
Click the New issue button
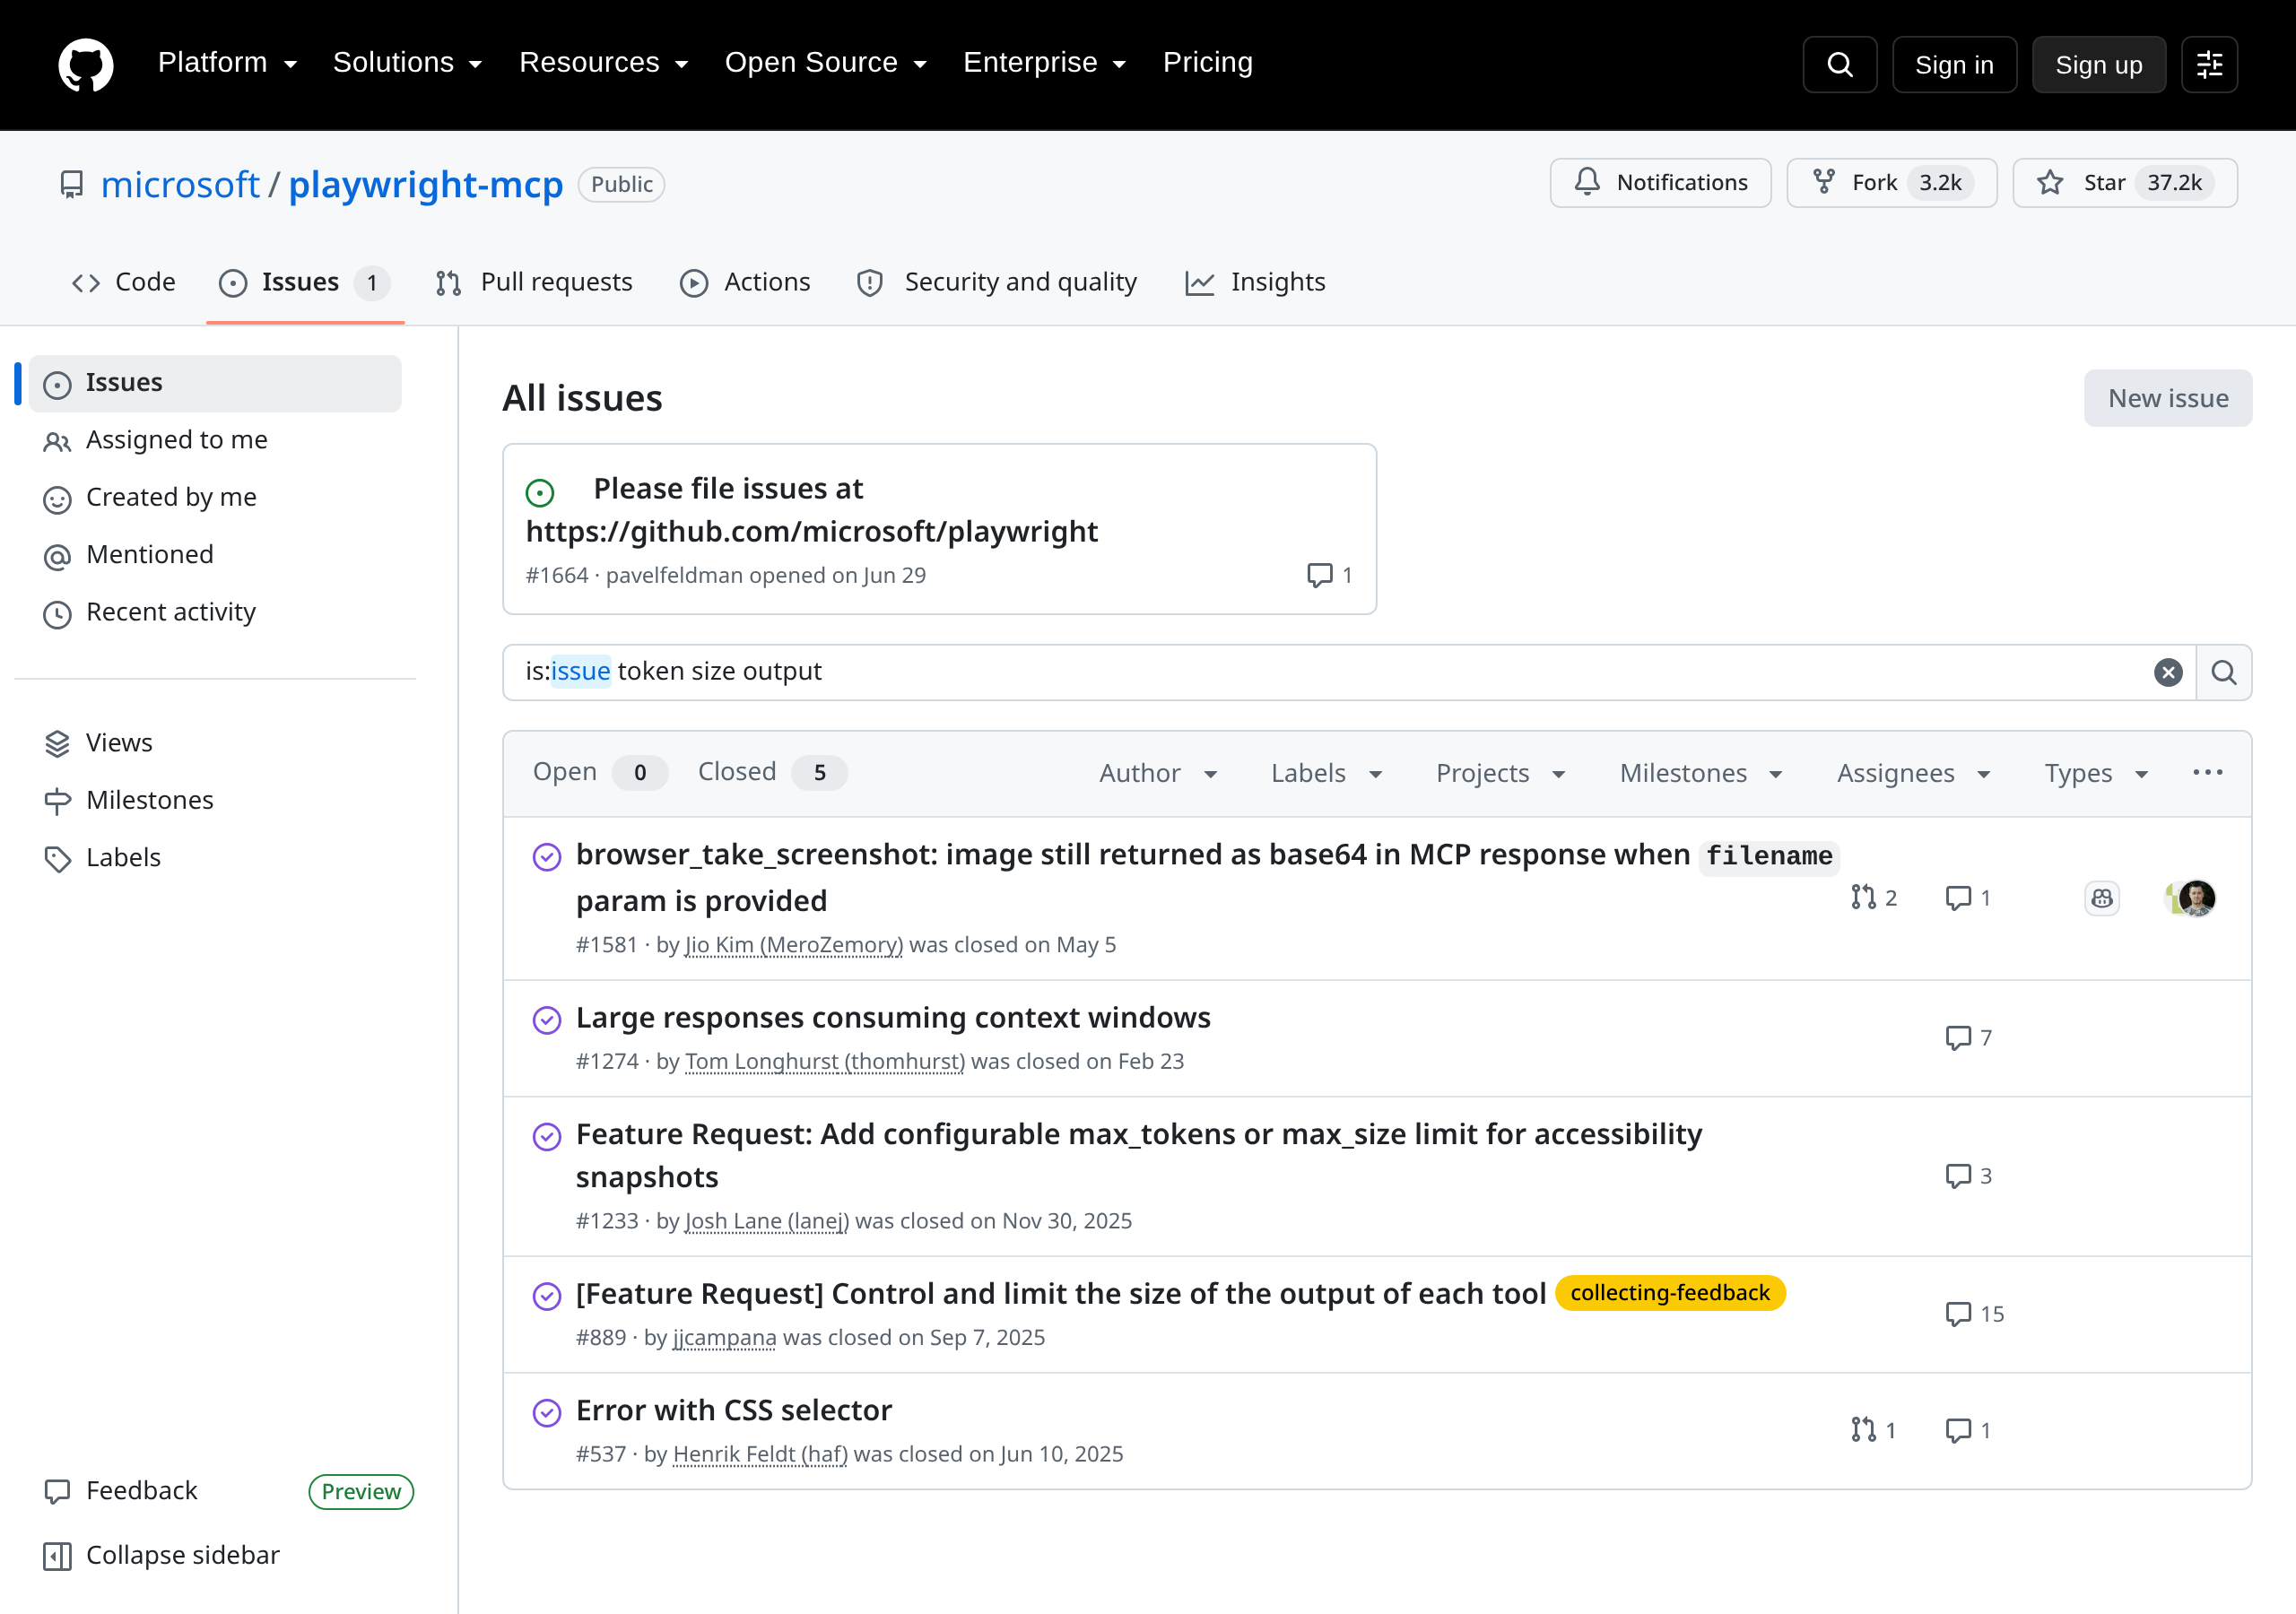point(2168,398)
